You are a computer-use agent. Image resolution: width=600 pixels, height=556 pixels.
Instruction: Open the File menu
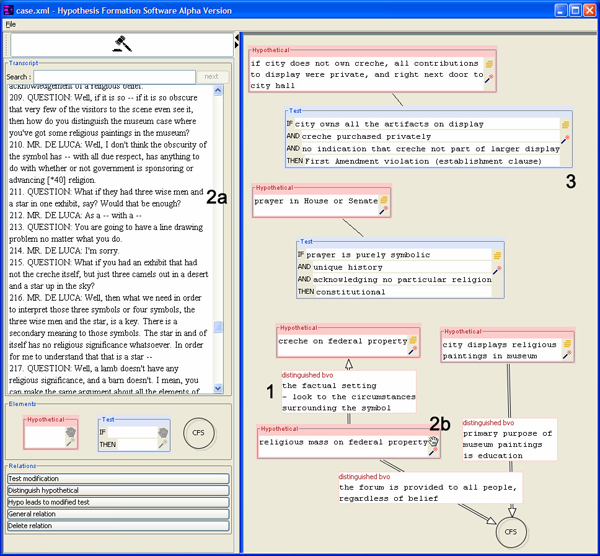point(11,24)
